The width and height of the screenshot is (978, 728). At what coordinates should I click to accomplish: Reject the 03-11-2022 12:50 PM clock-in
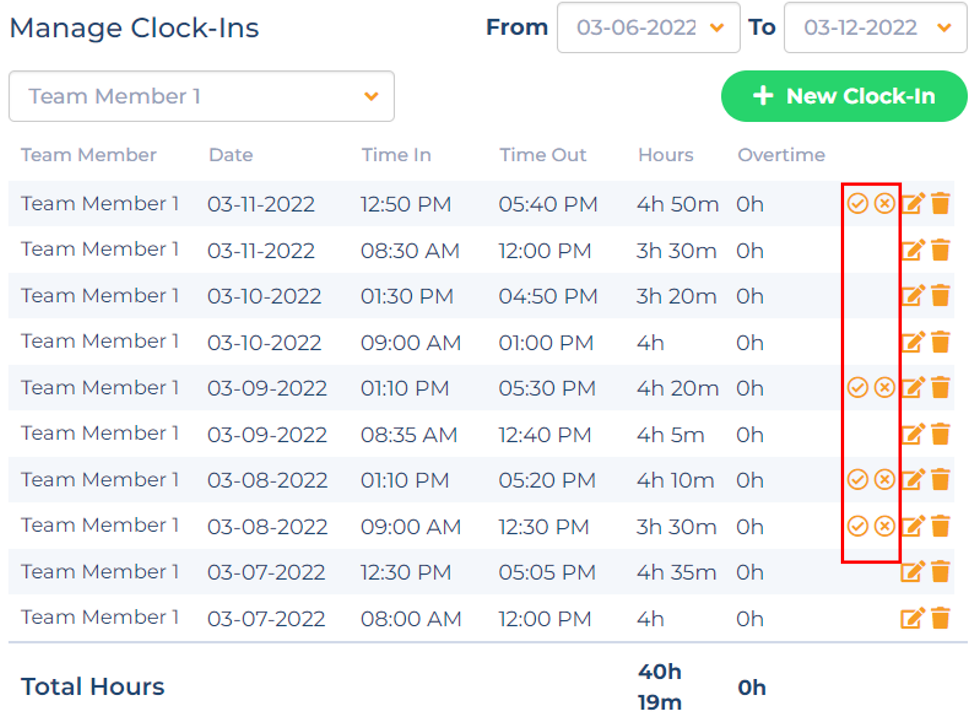coord(884,203)
